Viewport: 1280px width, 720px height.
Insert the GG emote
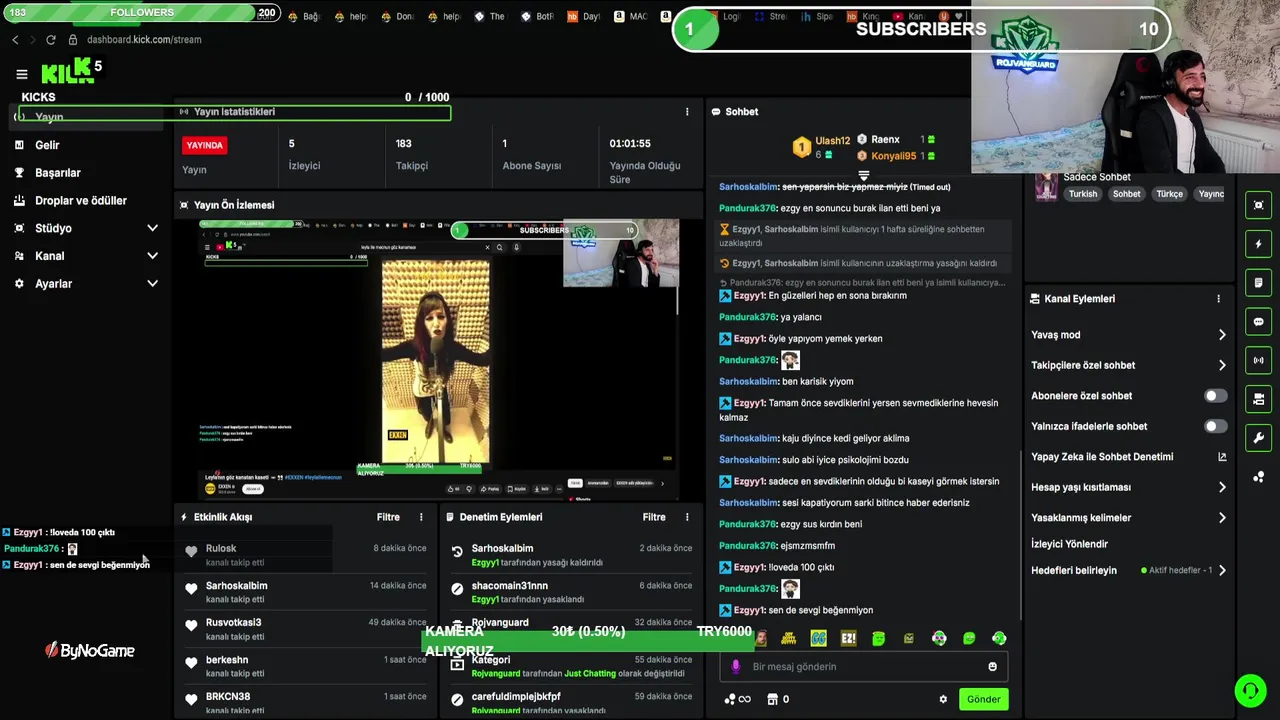click(819, 638)
